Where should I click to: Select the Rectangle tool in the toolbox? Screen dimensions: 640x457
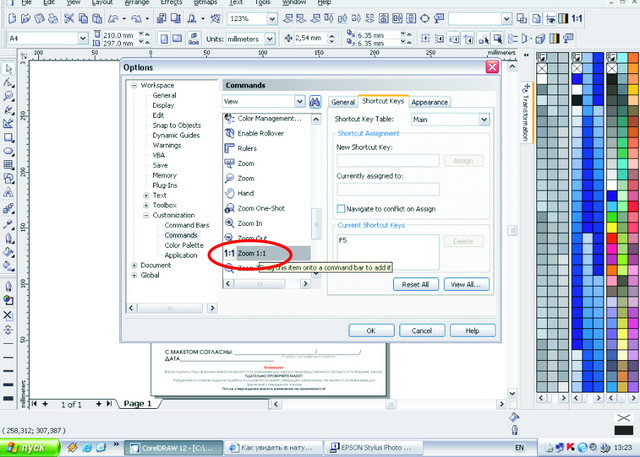point(8,138)
